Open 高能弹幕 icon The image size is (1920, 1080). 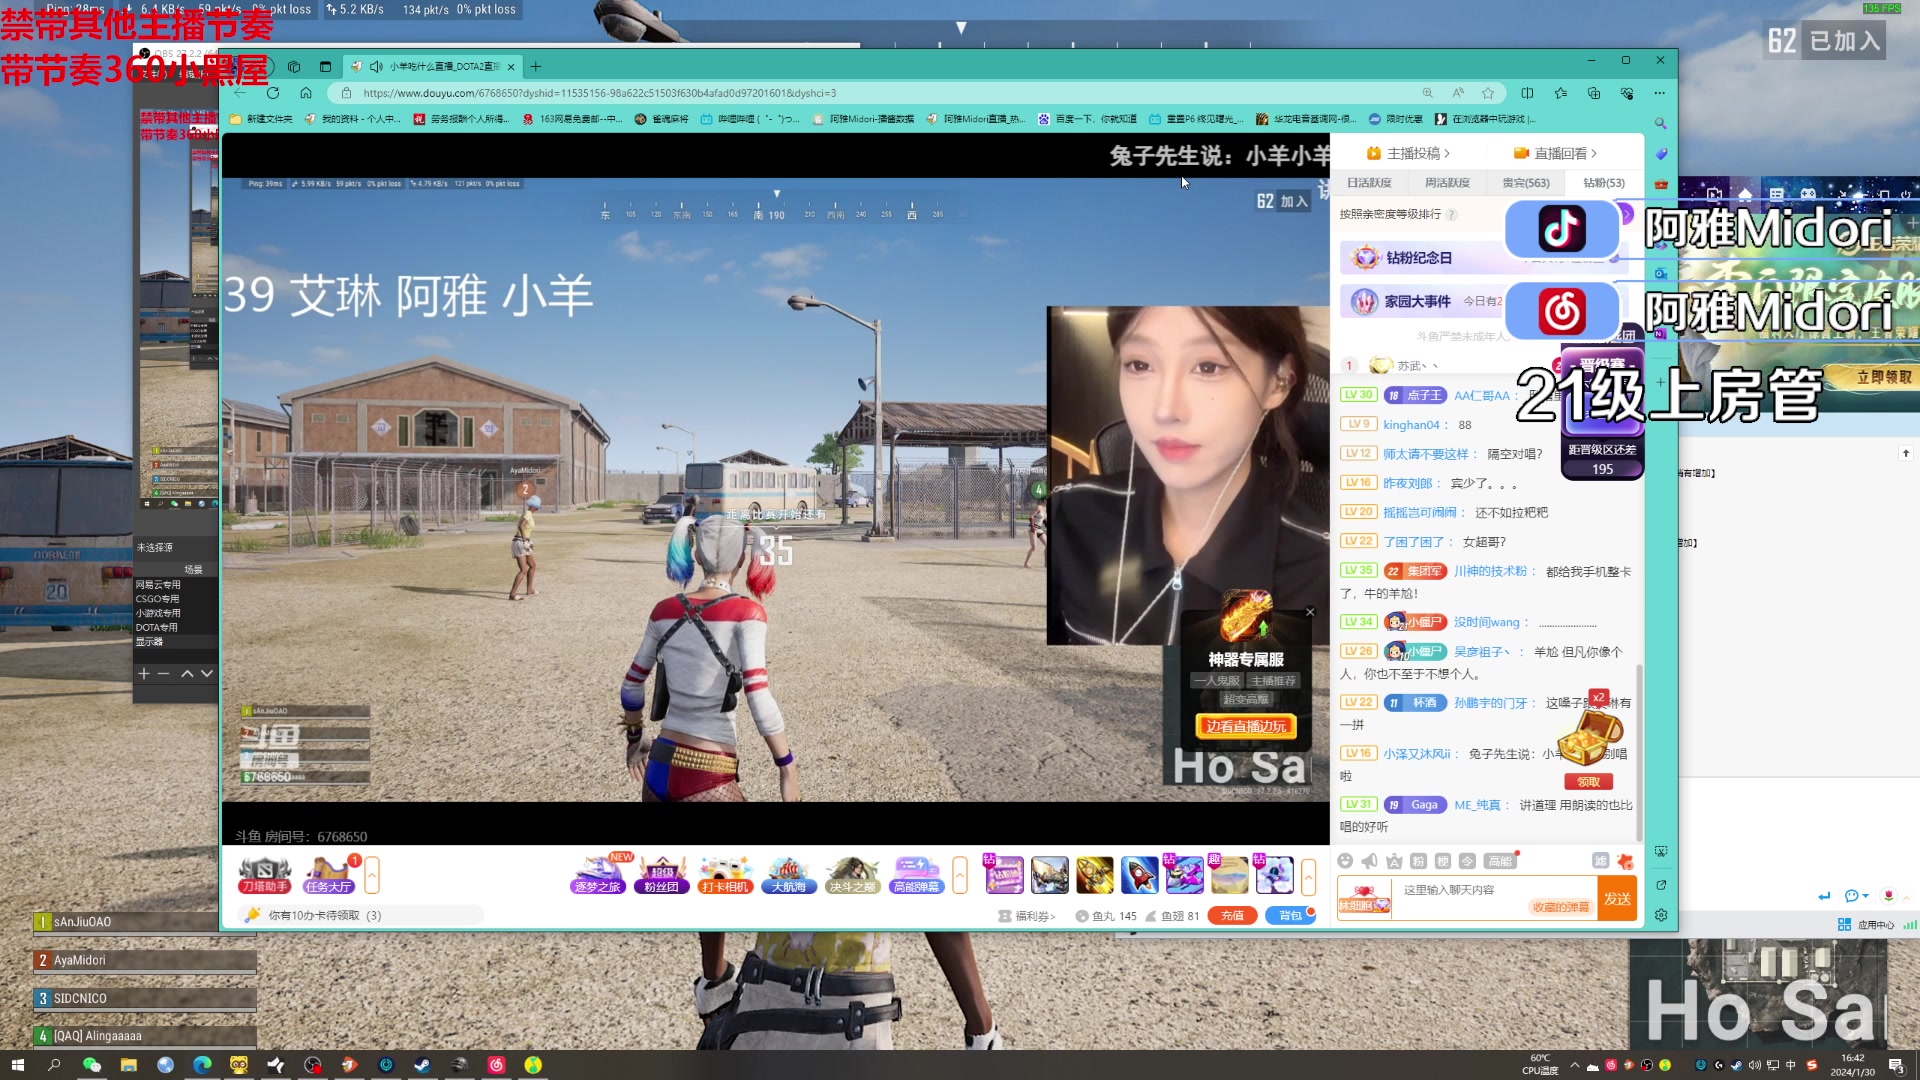tap(916, 875)
